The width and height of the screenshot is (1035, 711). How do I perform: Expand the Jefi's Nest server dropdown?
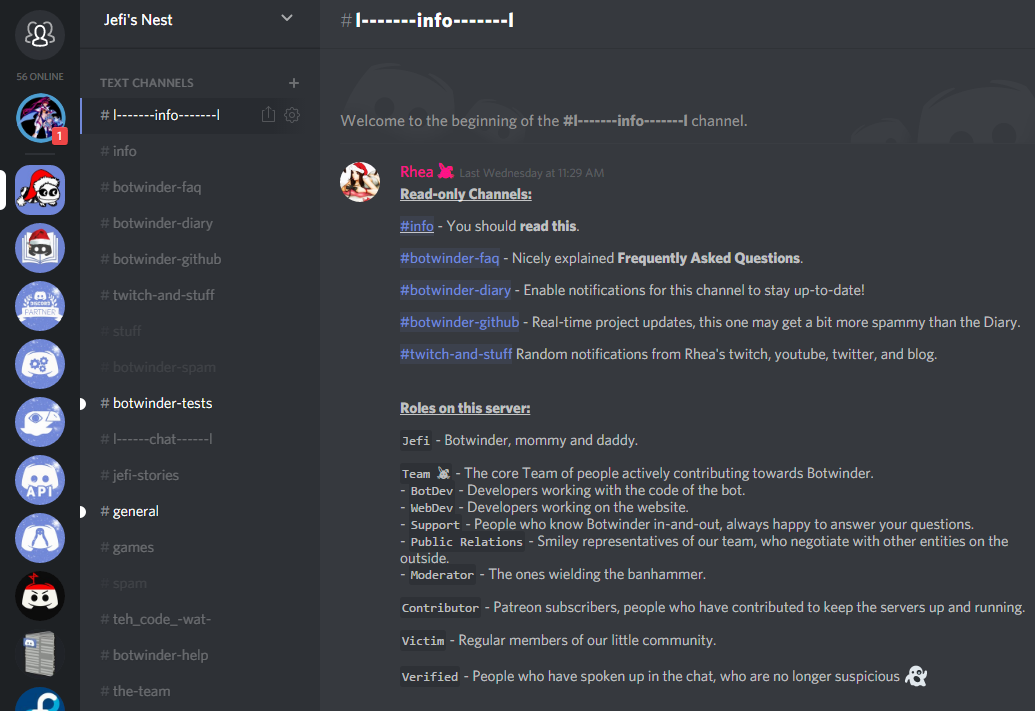[x=286, y=18]
